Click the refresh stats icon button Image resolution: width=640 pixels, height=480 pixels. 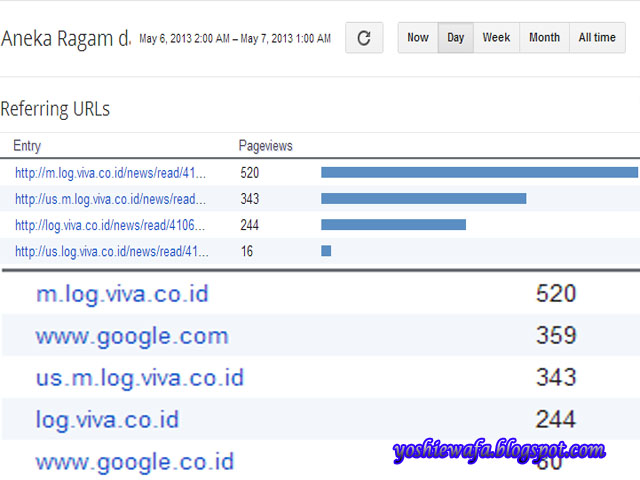point(364,38)
